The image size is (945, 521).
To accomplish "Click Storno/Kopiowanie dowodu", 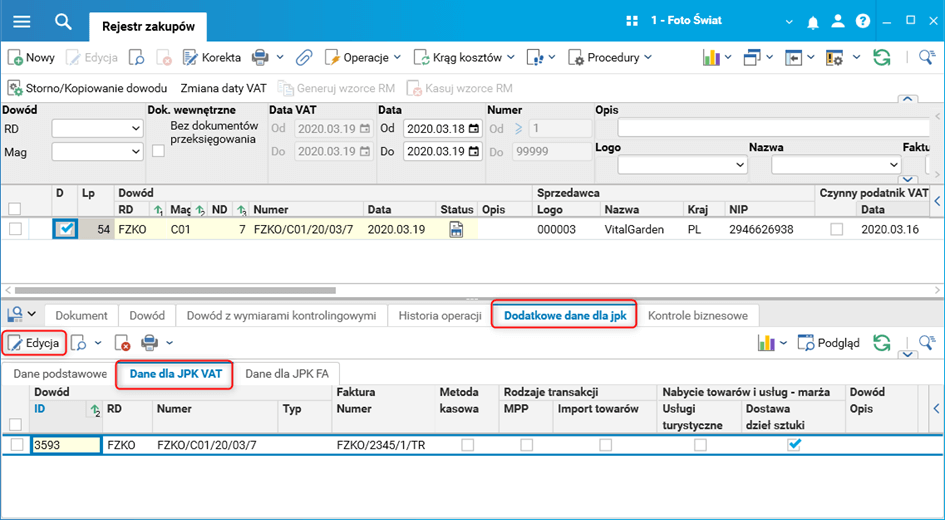I will click(87, 89).
